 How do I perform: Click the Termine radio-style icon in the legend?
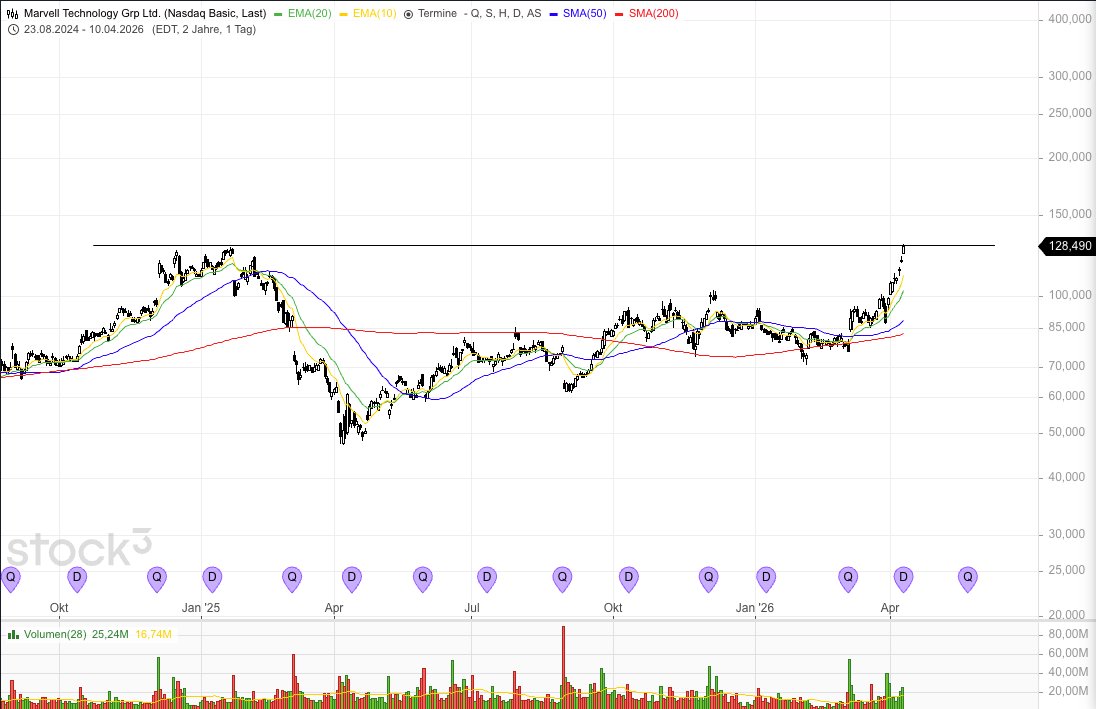(408, 14)
